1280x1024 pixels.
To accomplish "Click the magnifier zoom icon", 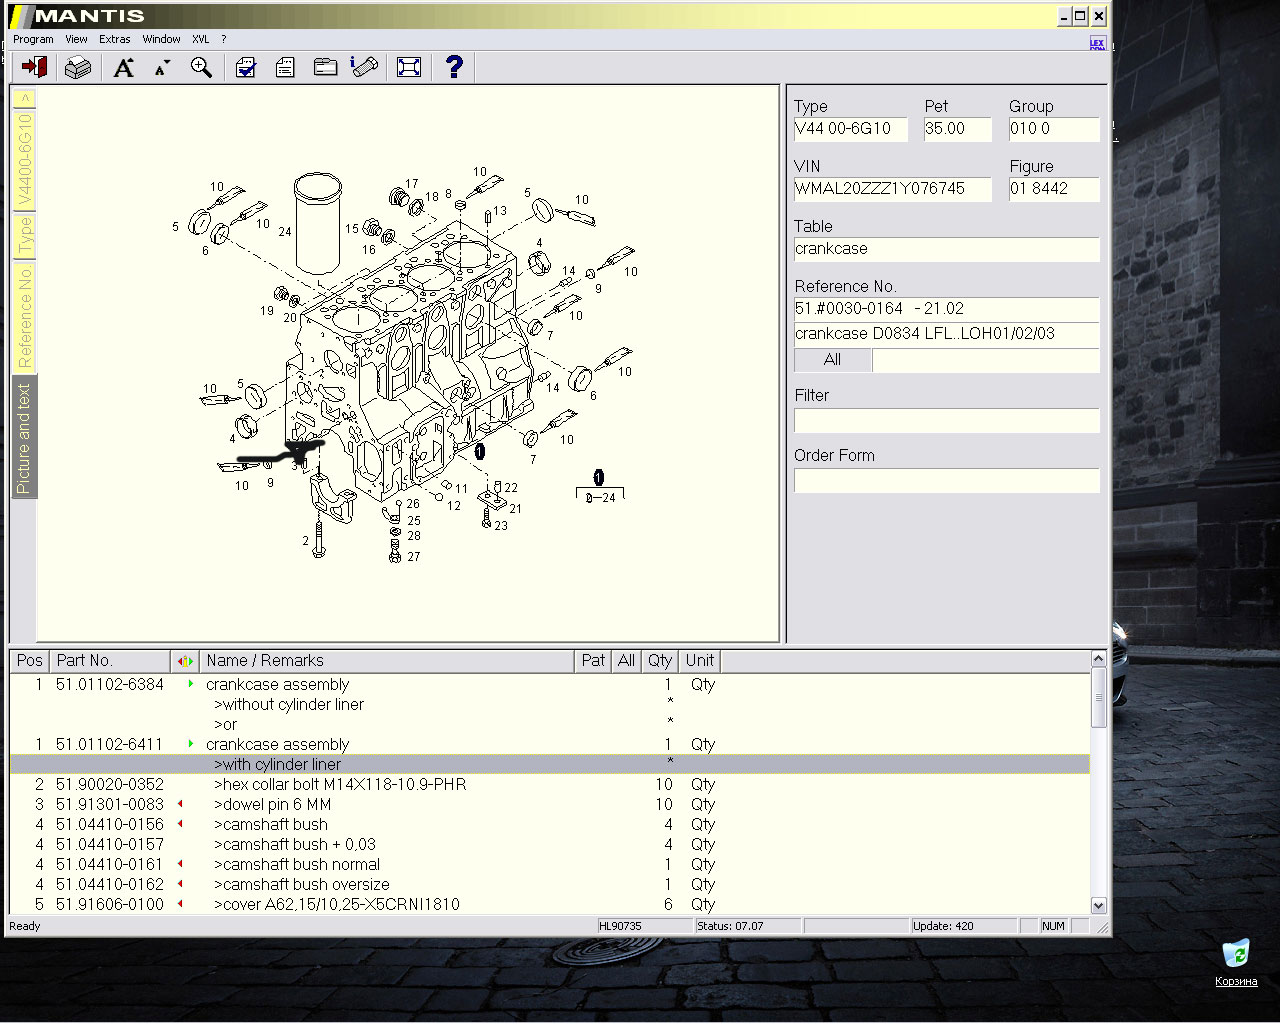I will 201,67.
